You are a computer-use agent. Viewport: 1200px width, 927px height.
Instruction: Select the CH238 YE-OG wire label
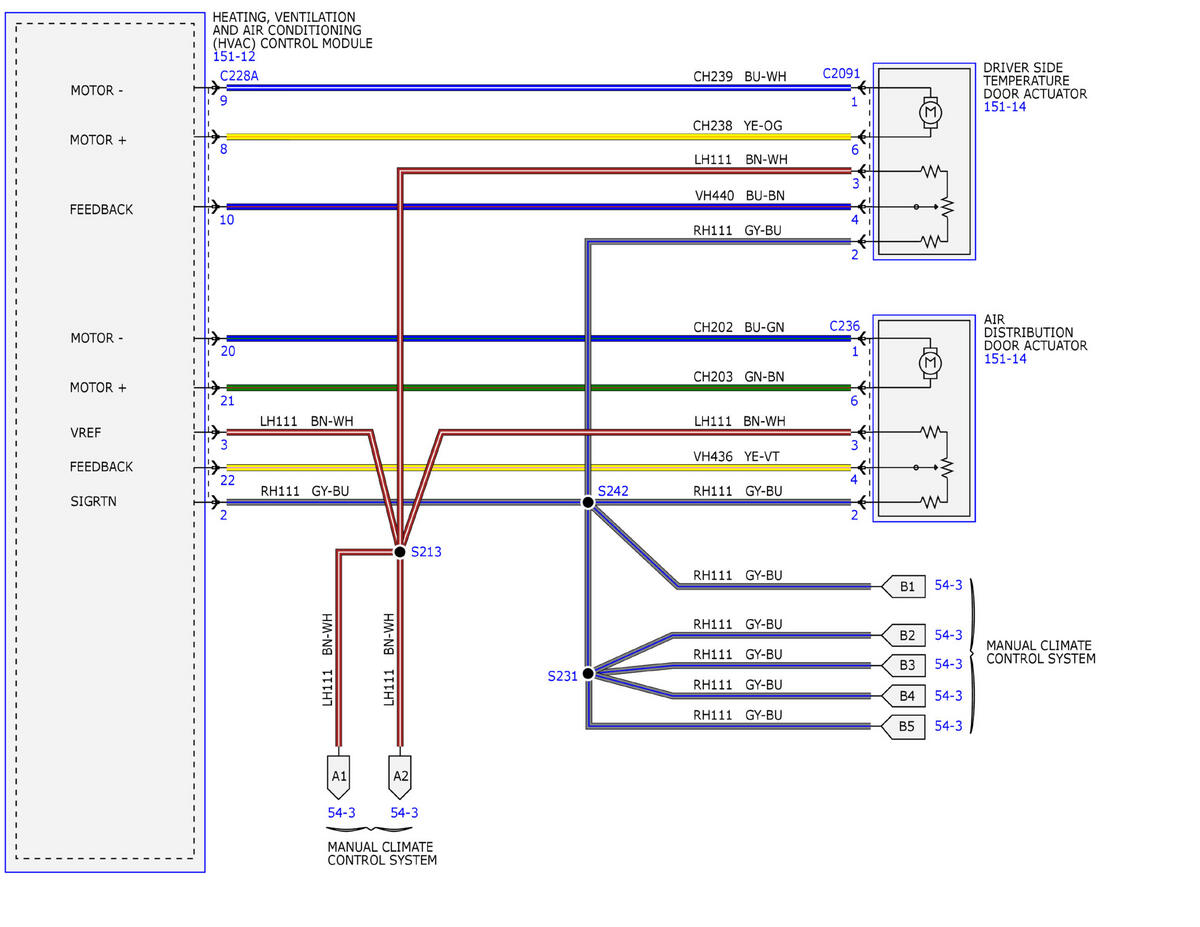coord(739,125)
